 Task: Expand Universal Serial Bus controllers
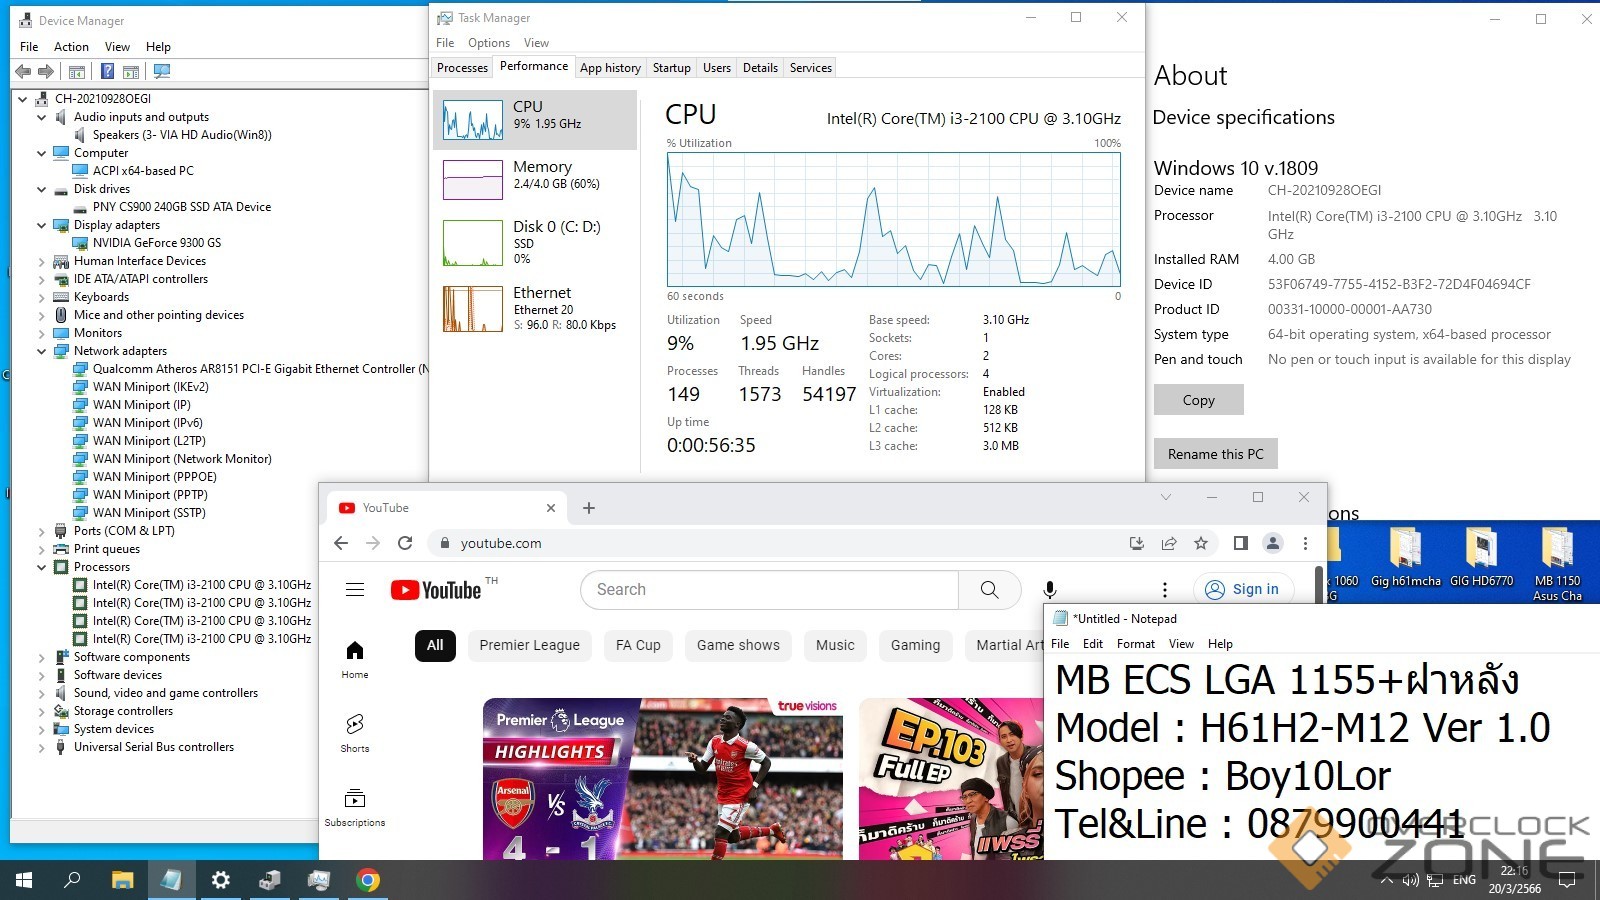click(42, 747)
